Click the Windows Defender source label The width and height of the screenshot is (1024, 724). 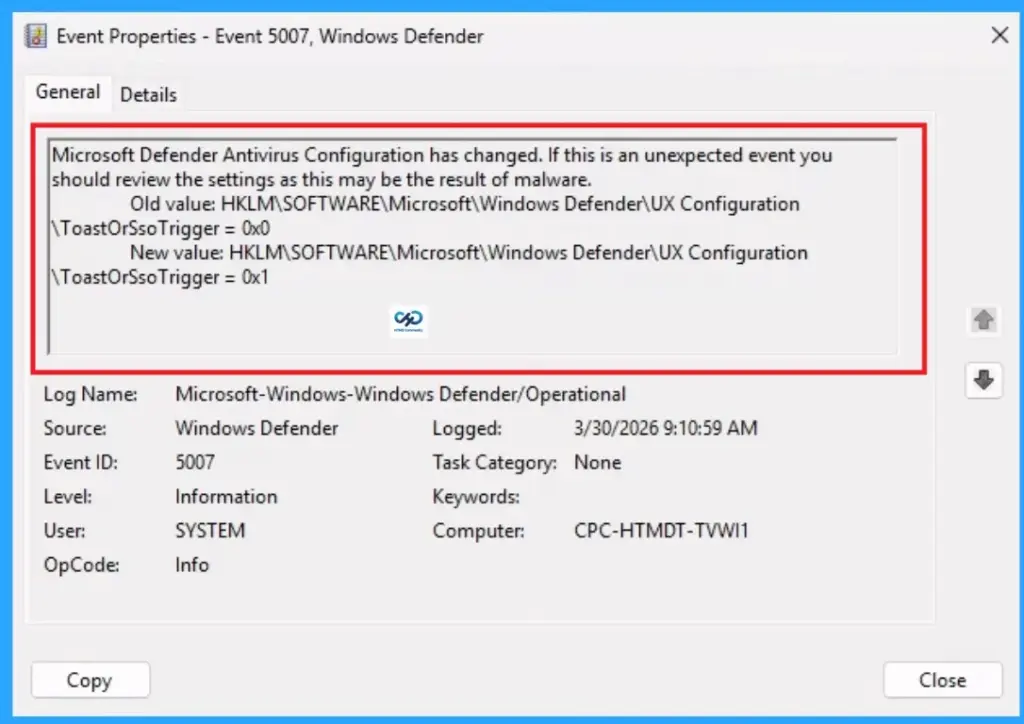pos(255,428)
